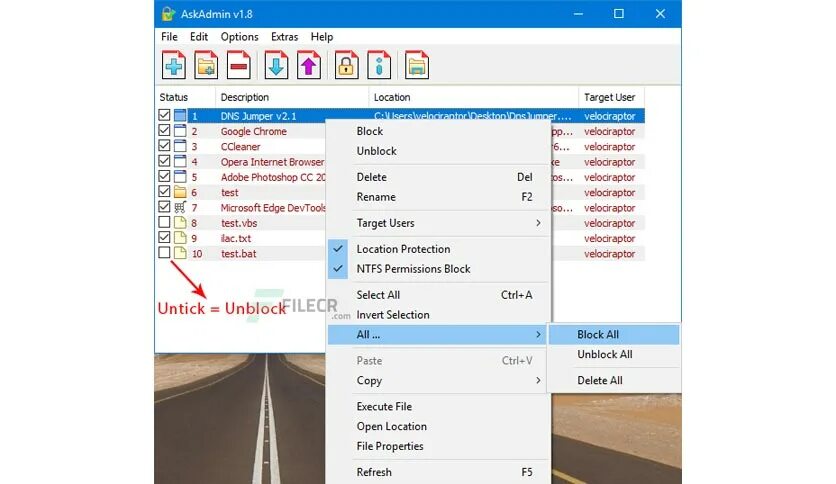Sort by the Status column header
The image size is (836, 484).
[x=185, y=98]
